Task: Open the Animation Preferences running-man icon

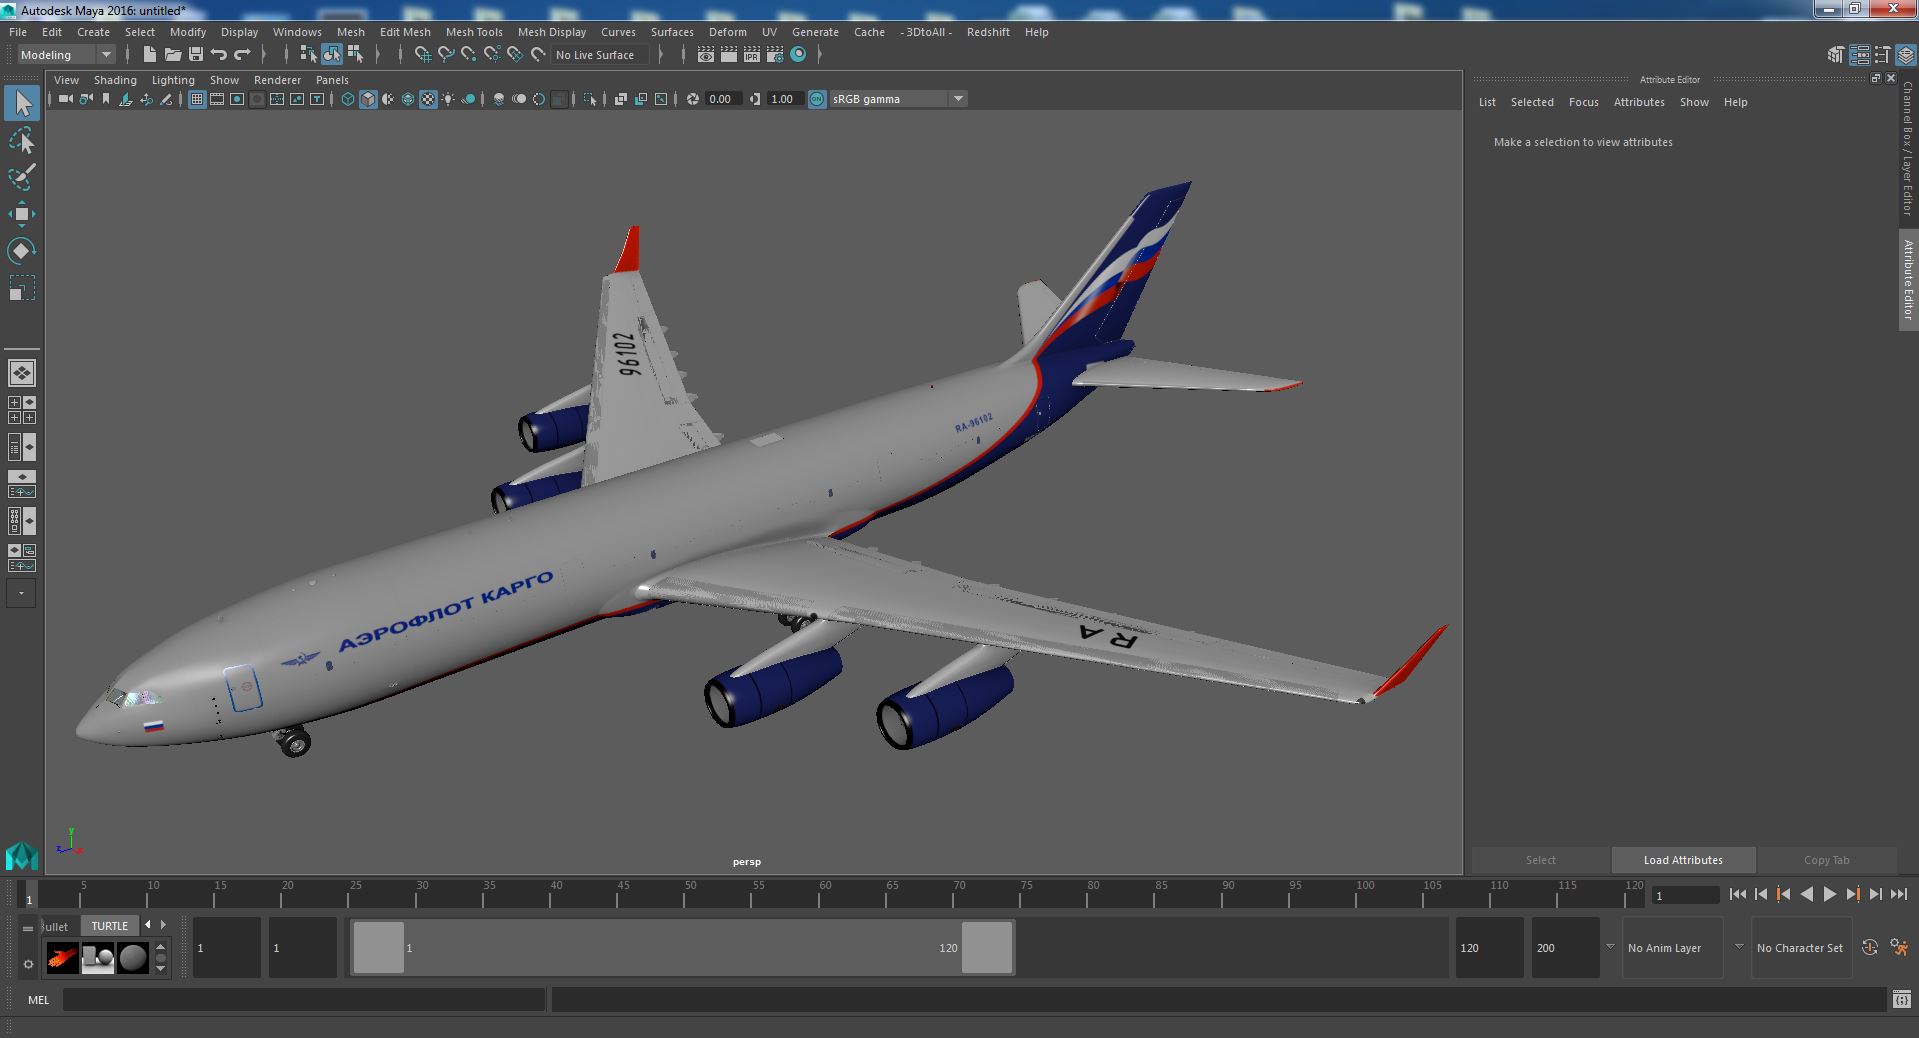Action: 1899,948
